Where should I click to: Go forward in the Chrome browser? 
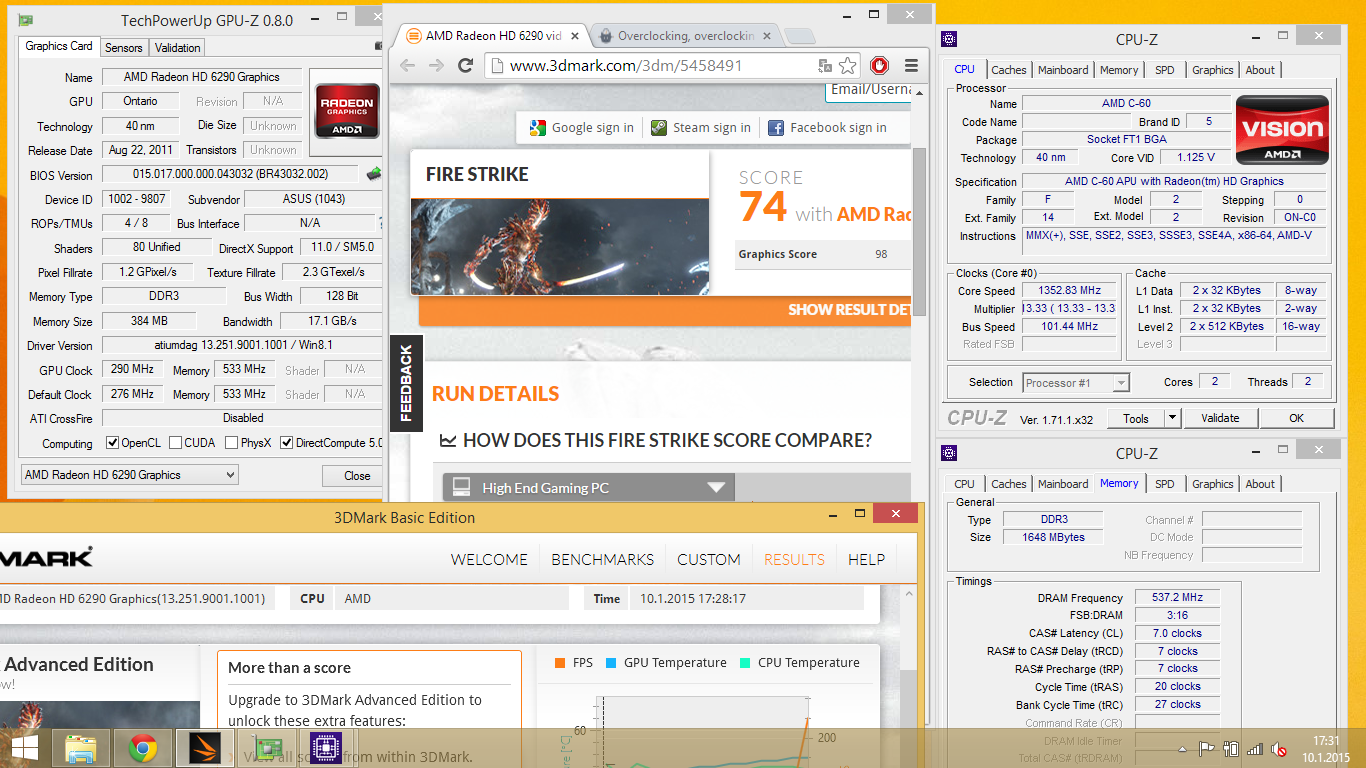click(436, 65)
